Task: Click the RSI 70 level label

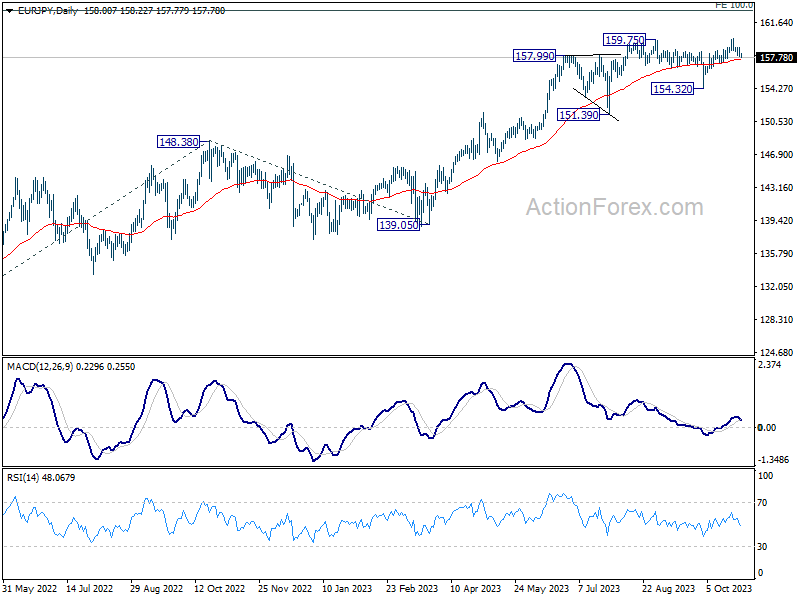Action: 763,503
